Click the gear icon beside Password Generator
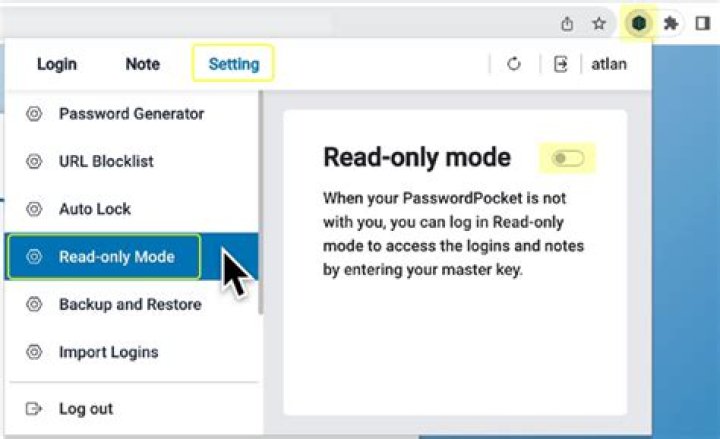Screen dimensions: 720x439 (x=34, y=113)
